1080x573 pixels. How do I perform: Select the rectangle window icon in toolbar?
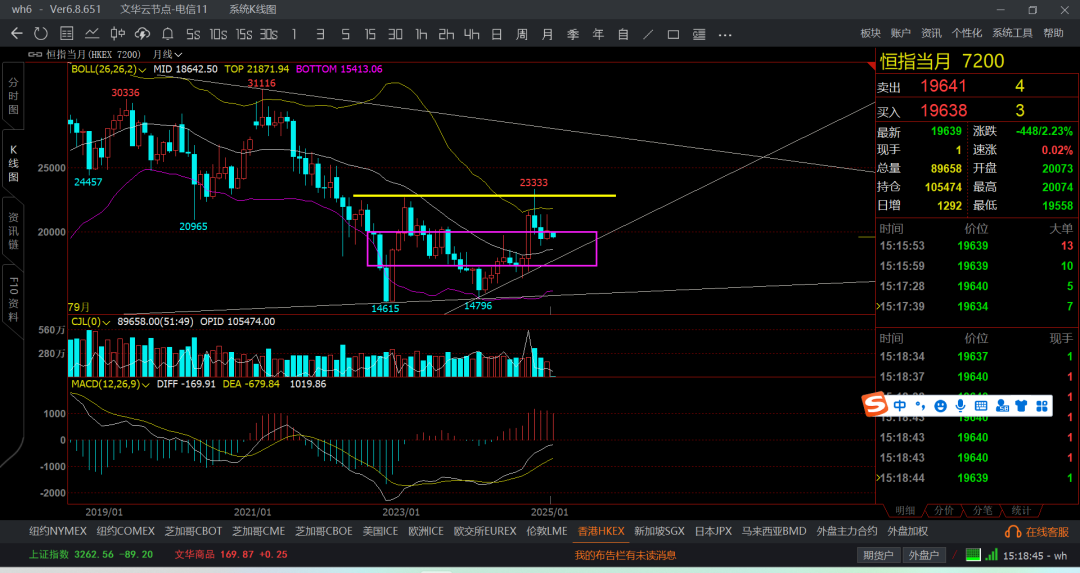(x=674, y=34)
